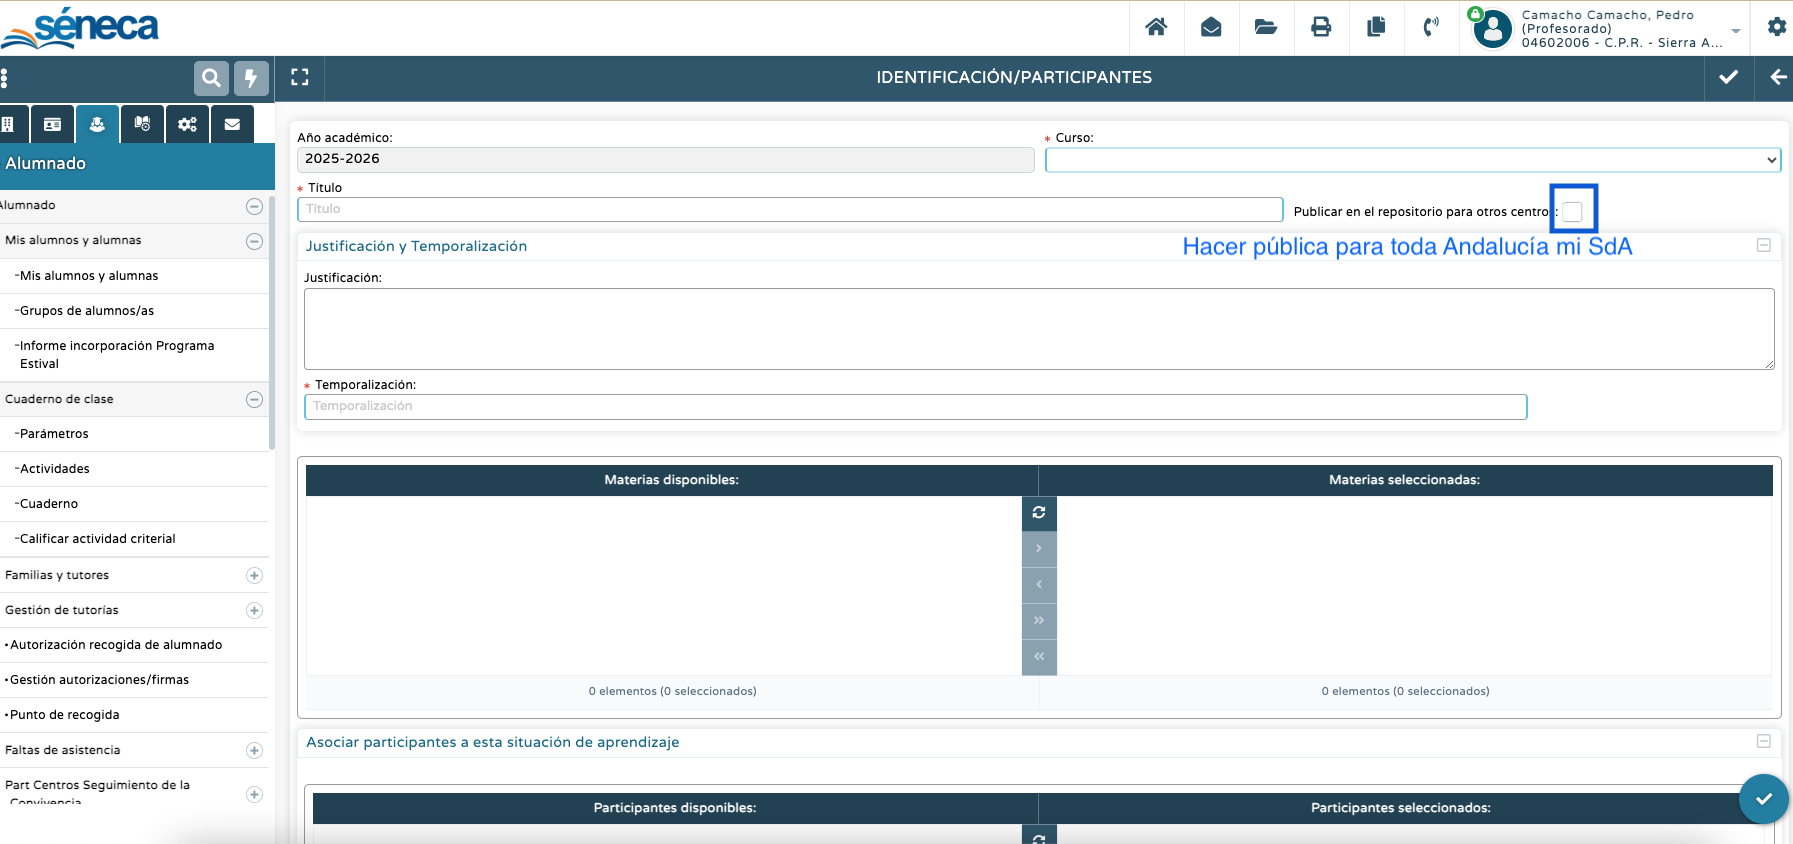
Task: Switch to the envelope messages sidebar tab
Action: click(x=232, y=124)
